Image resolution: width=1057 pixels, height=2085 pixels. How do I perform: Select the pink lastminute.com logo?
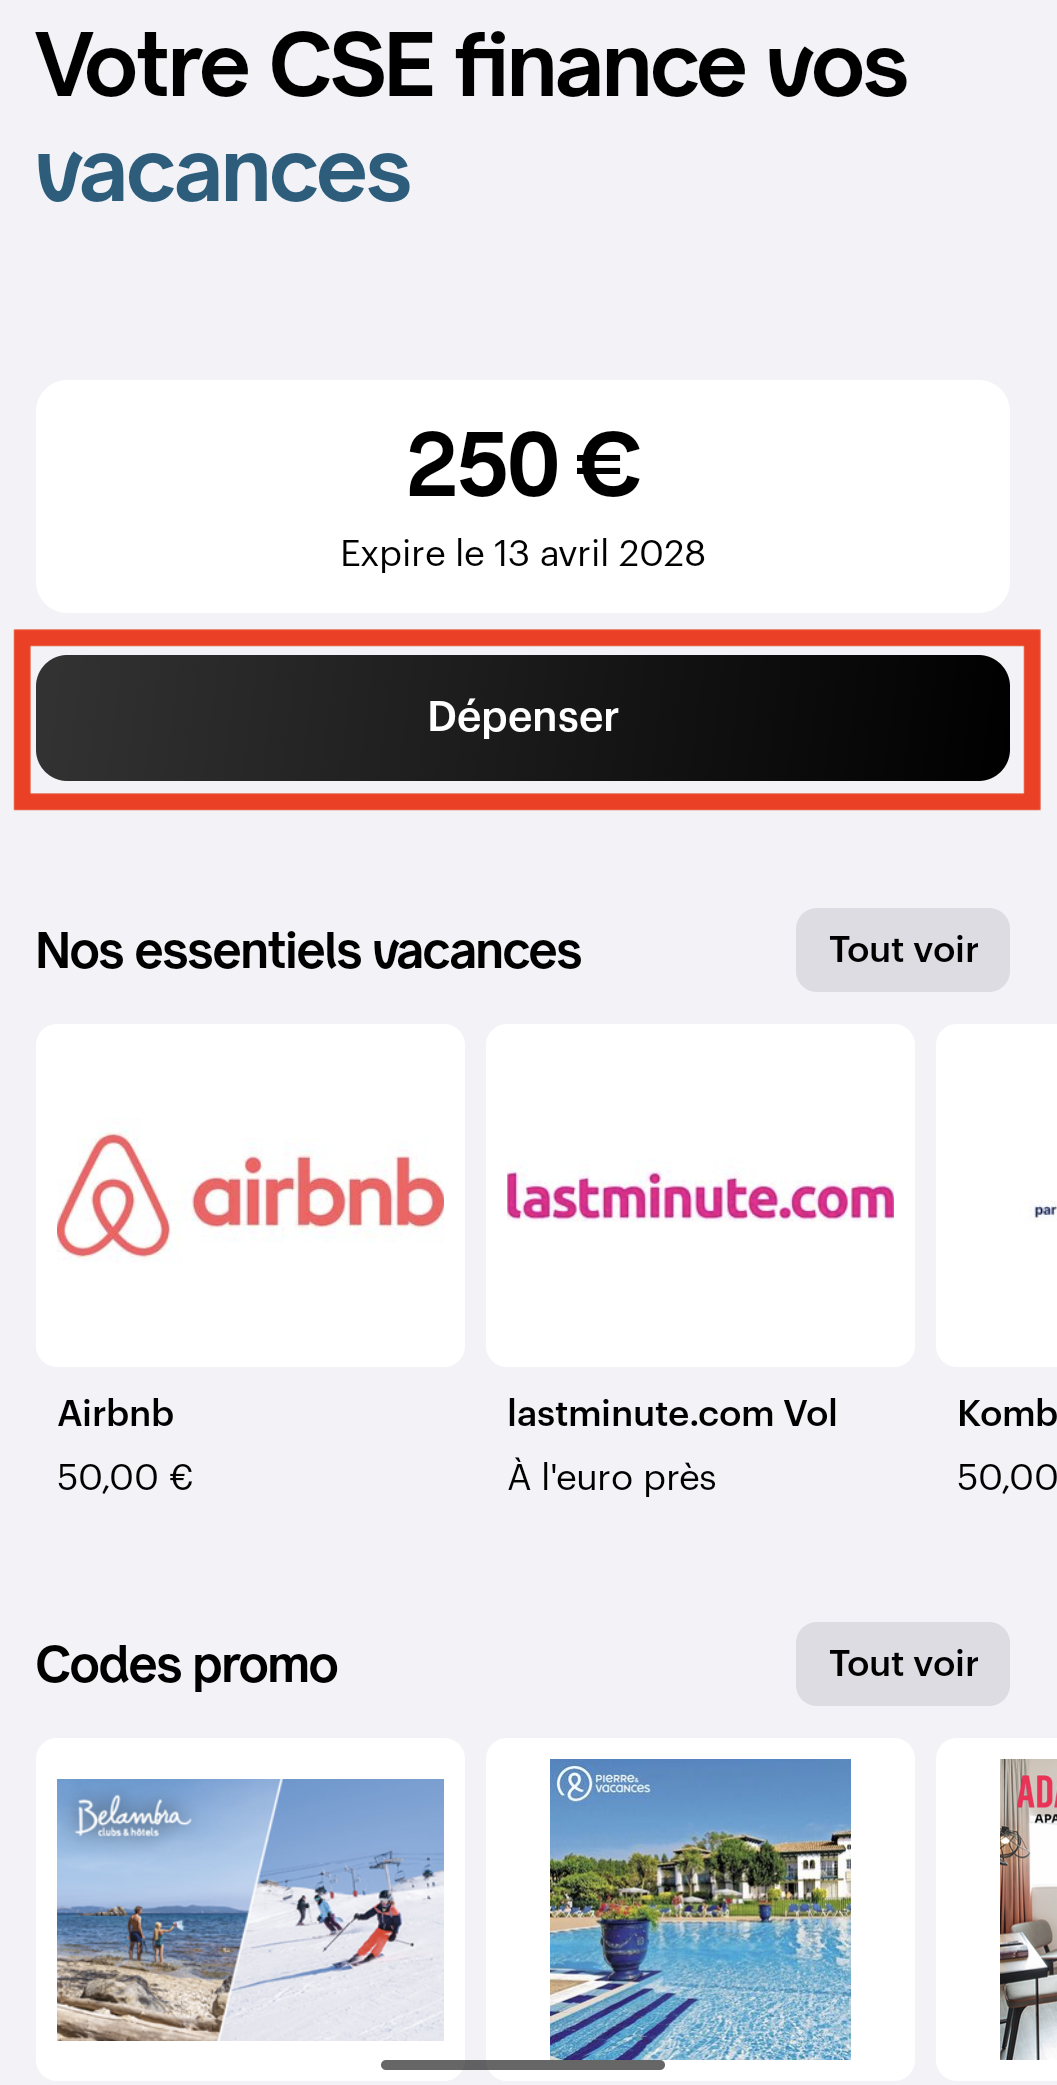tap(700, 1197)
